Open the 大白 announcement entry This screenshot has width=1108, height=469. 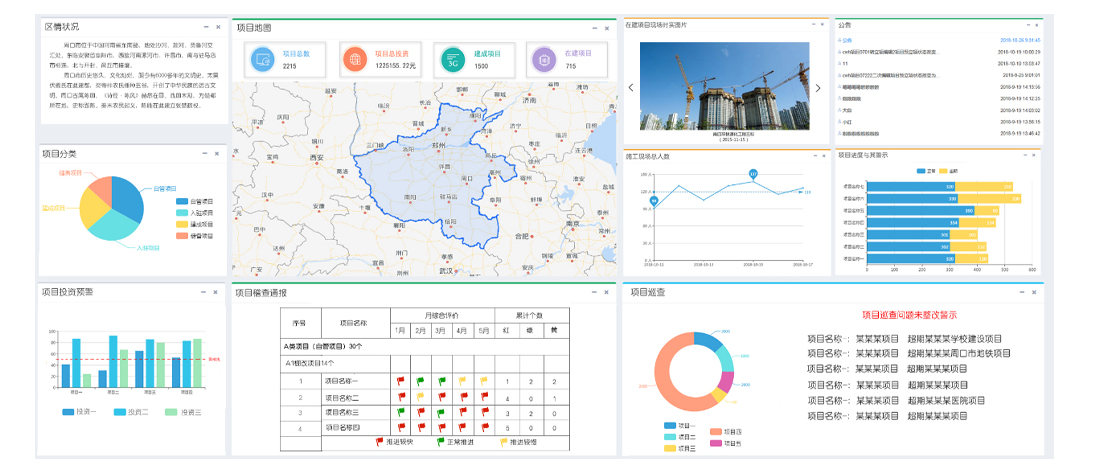tap(847, 110)
